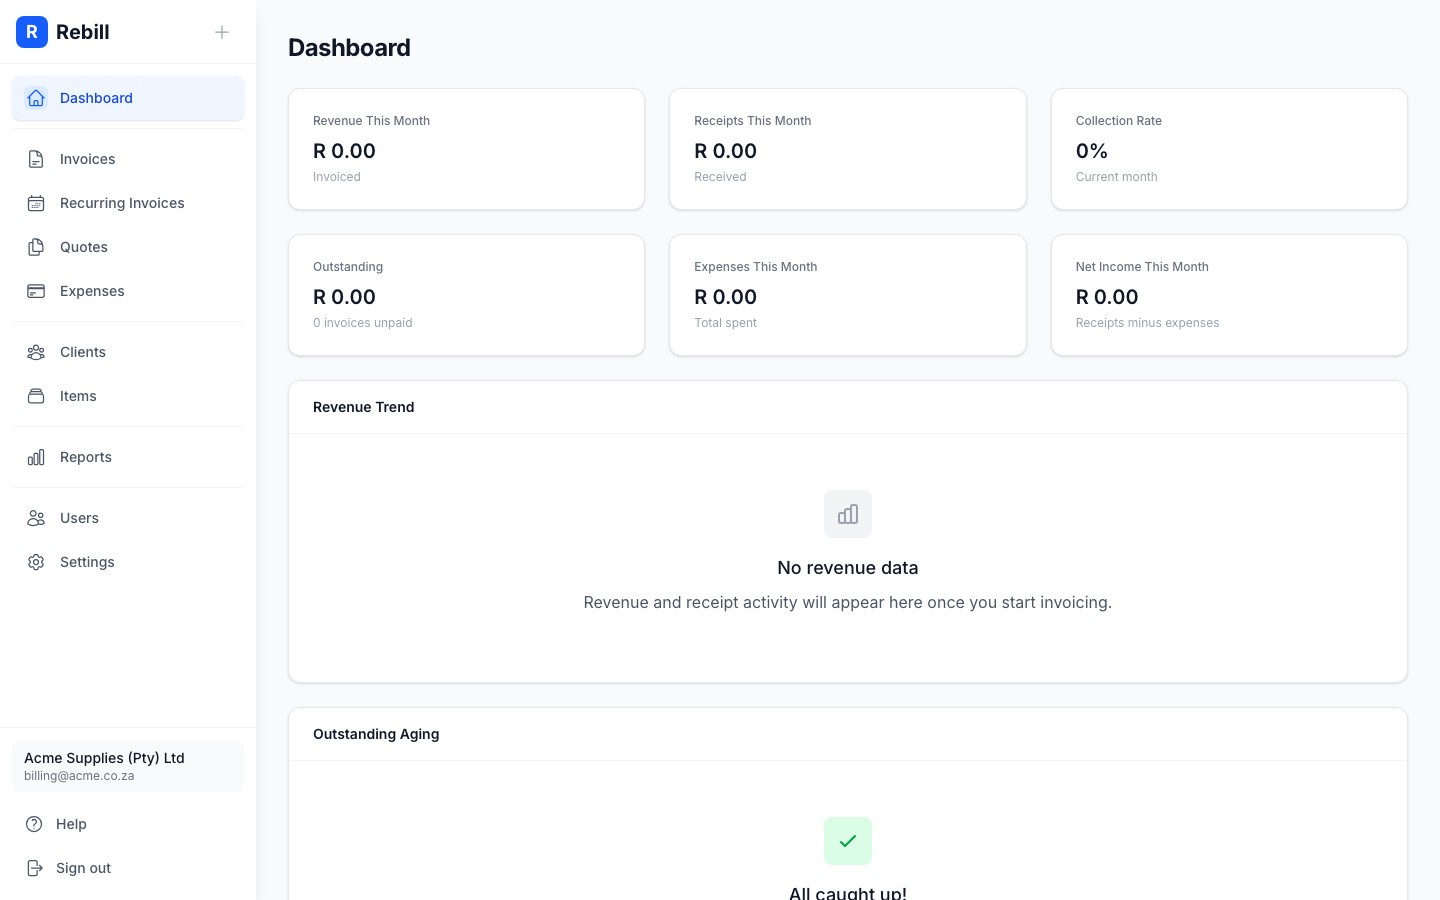Open Reports using the bar chart icon
Image resolution: width=1440 pixels, height=900 pixels.
coord(36,457)
